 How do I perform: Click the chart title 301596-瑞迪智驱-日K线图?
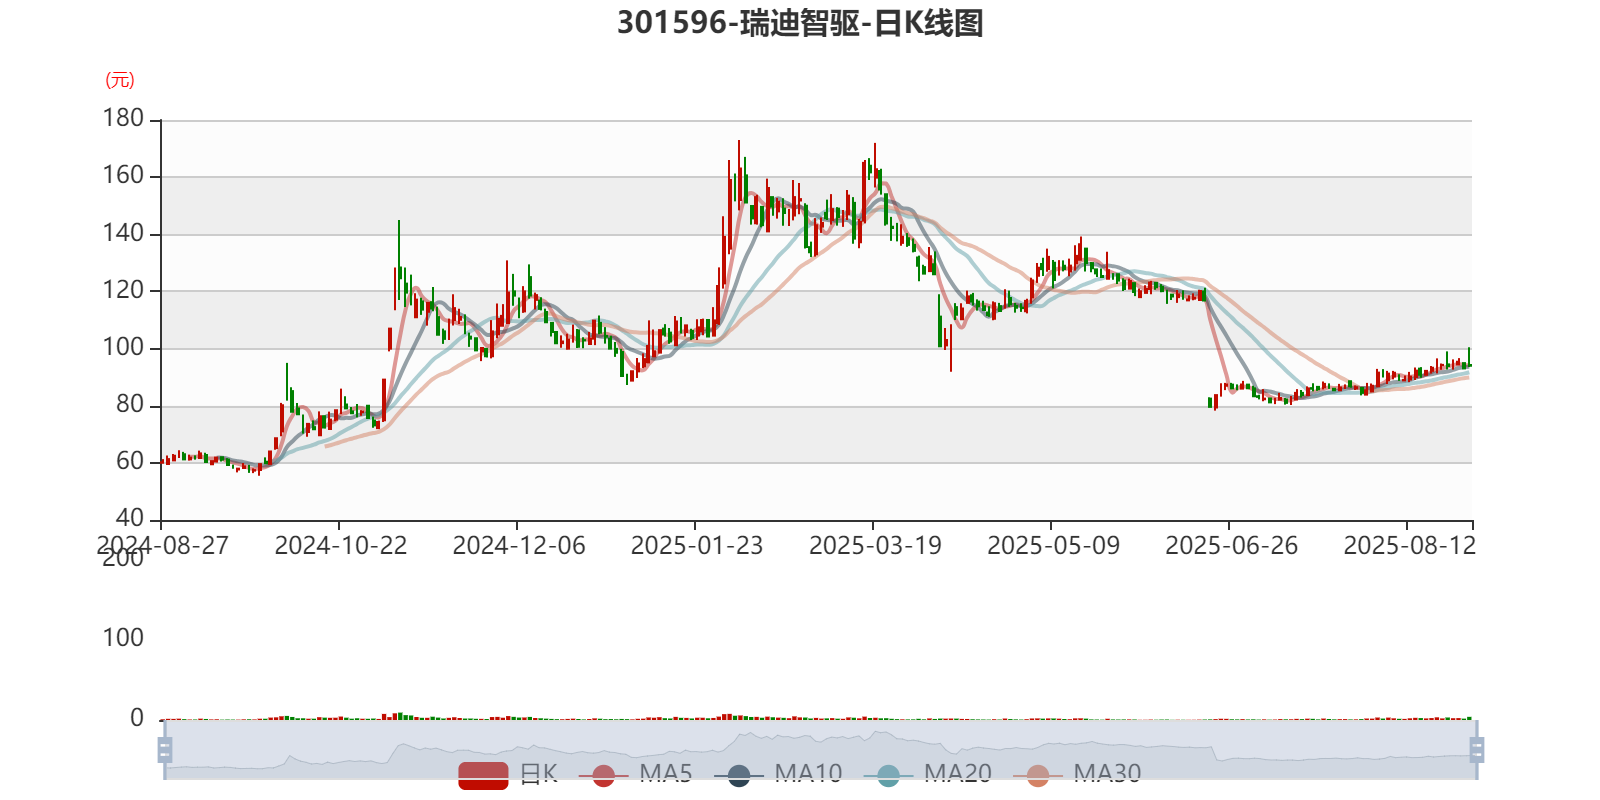pos(800,23)
